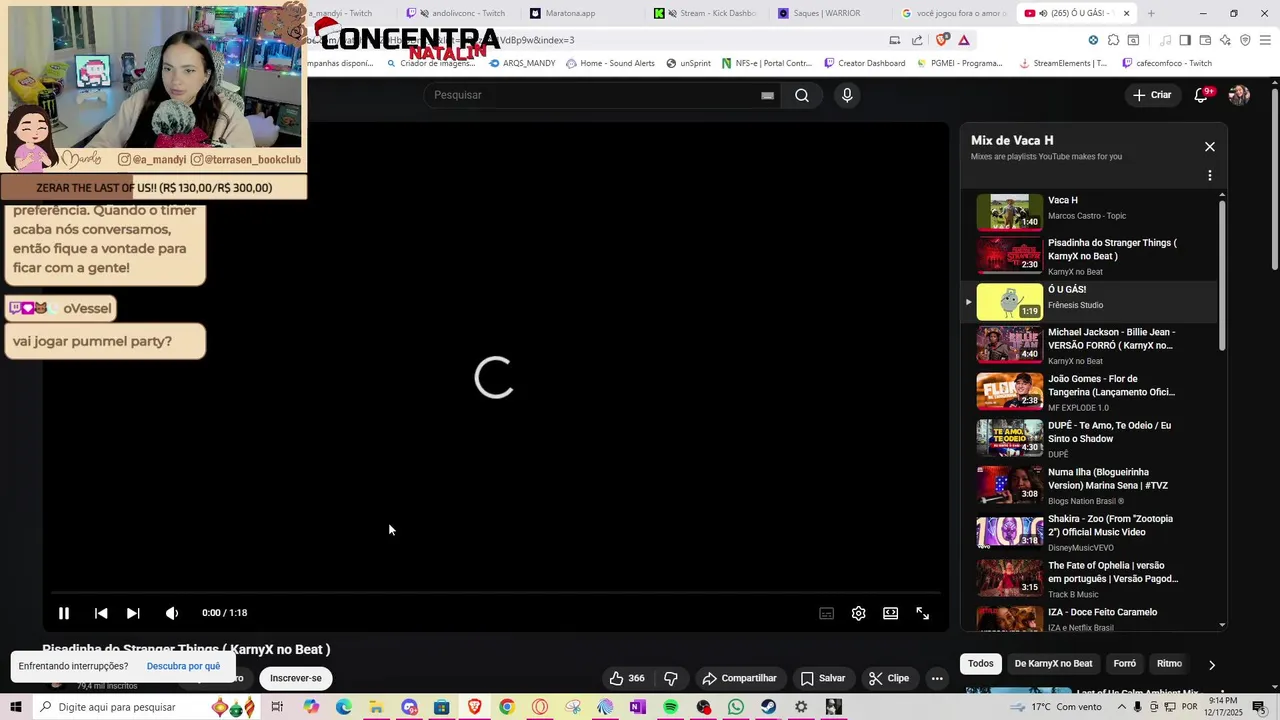Image resolution: width=1280 pixels, height=720 pixels.
Task: Open the Criar menu
Action: (1152, 95)
